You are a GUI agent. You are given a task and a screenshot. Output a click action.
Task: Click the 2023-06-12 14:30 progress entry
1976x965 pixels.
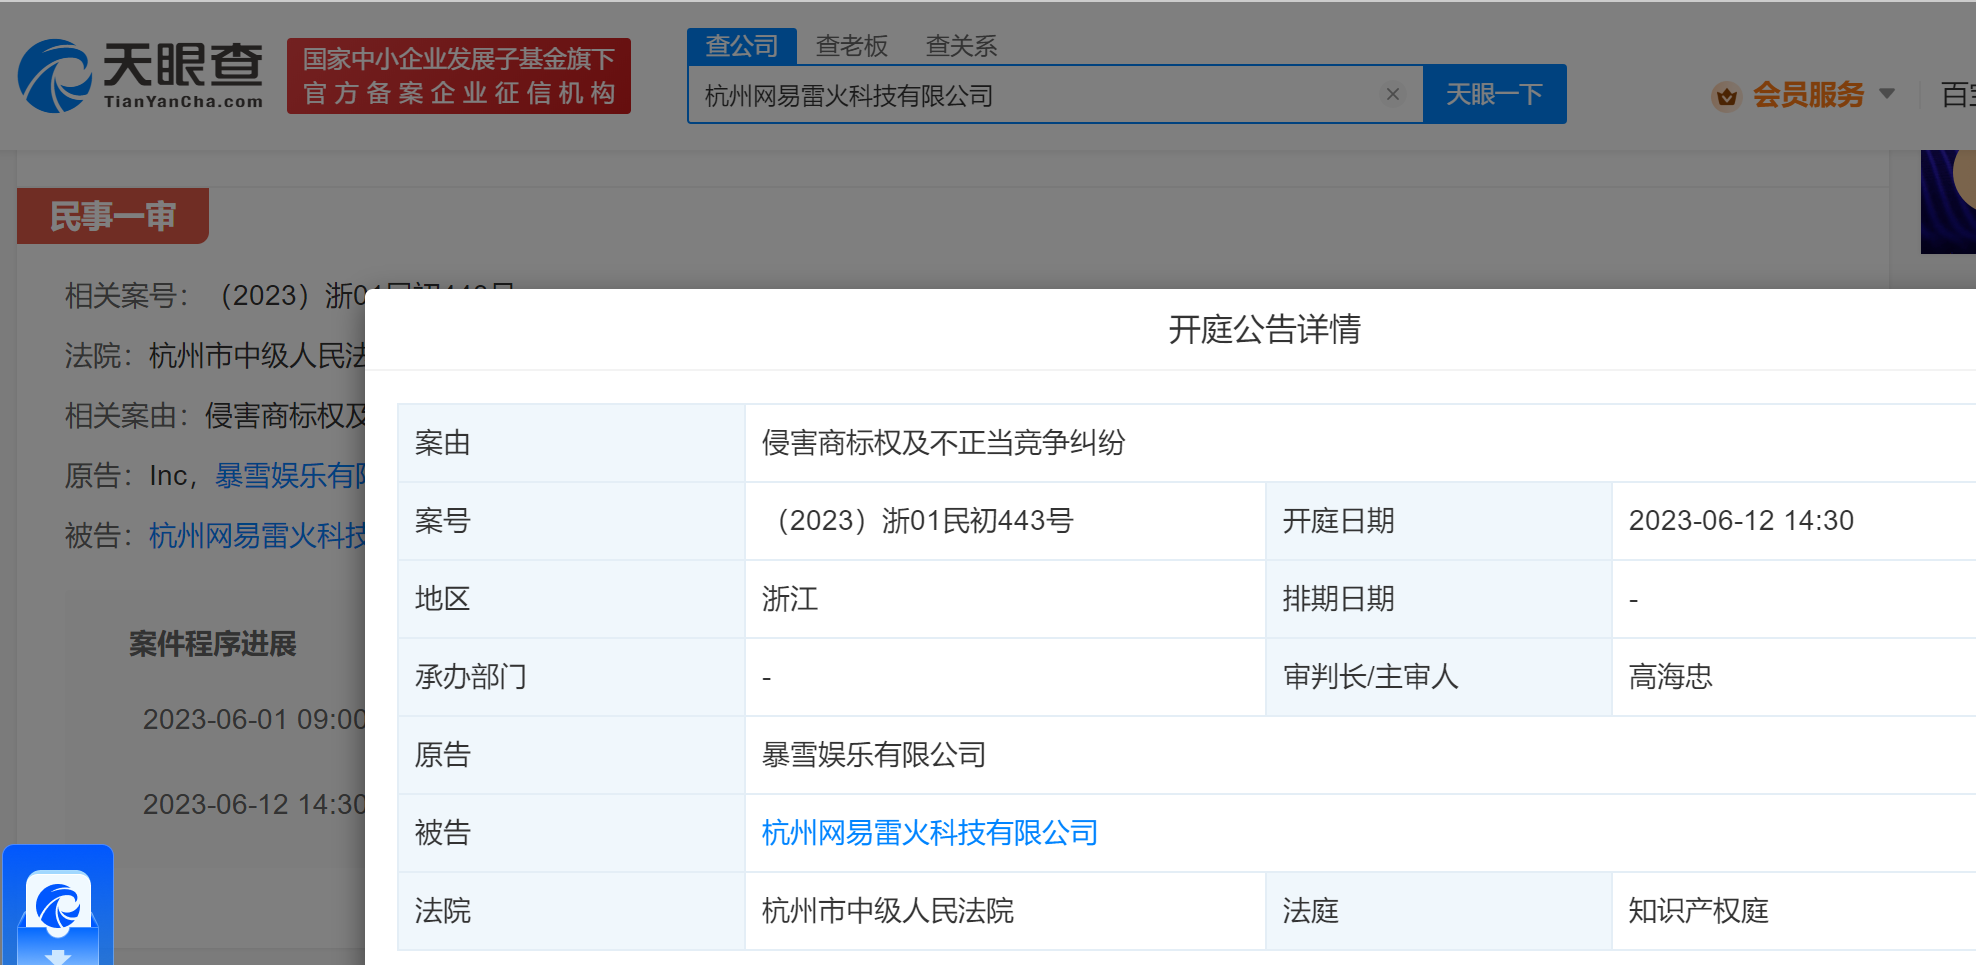[x=254, y=805]
